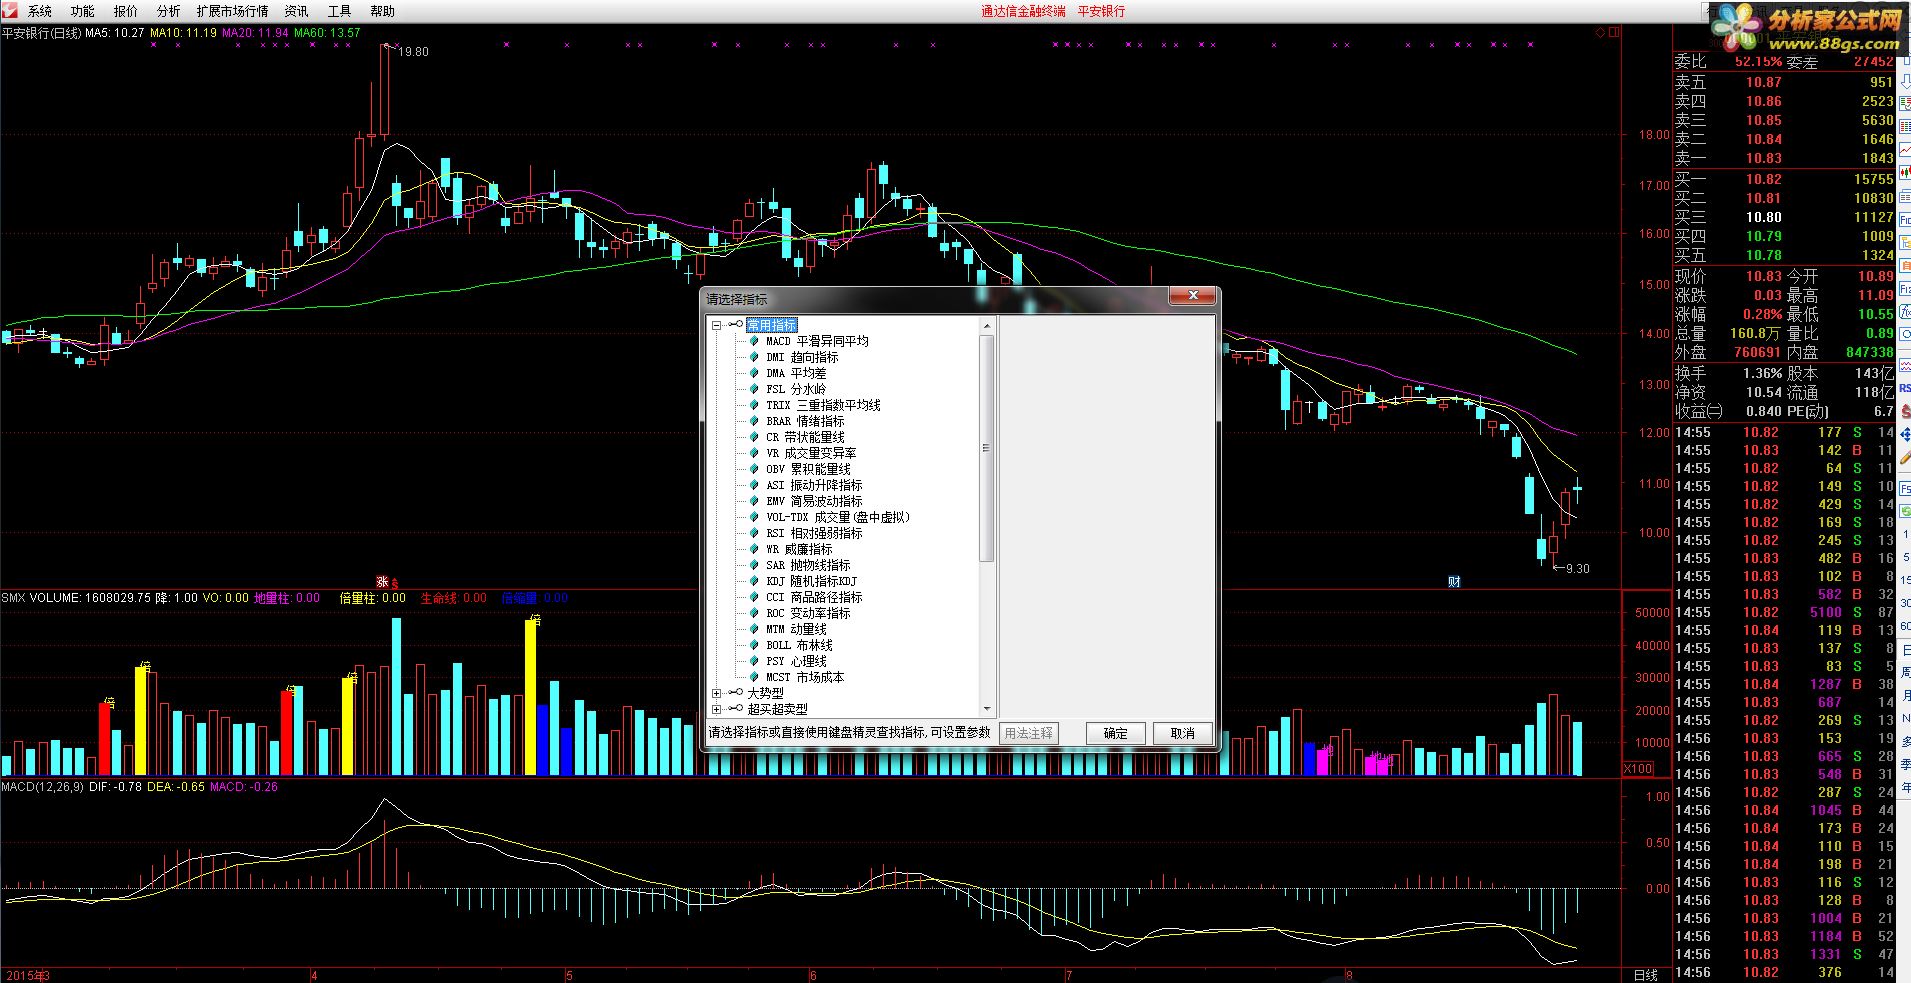Click the 卖一 10.83 order row
The height and width of the screenshot is (983, 1911).
[x=1784, y=158]
